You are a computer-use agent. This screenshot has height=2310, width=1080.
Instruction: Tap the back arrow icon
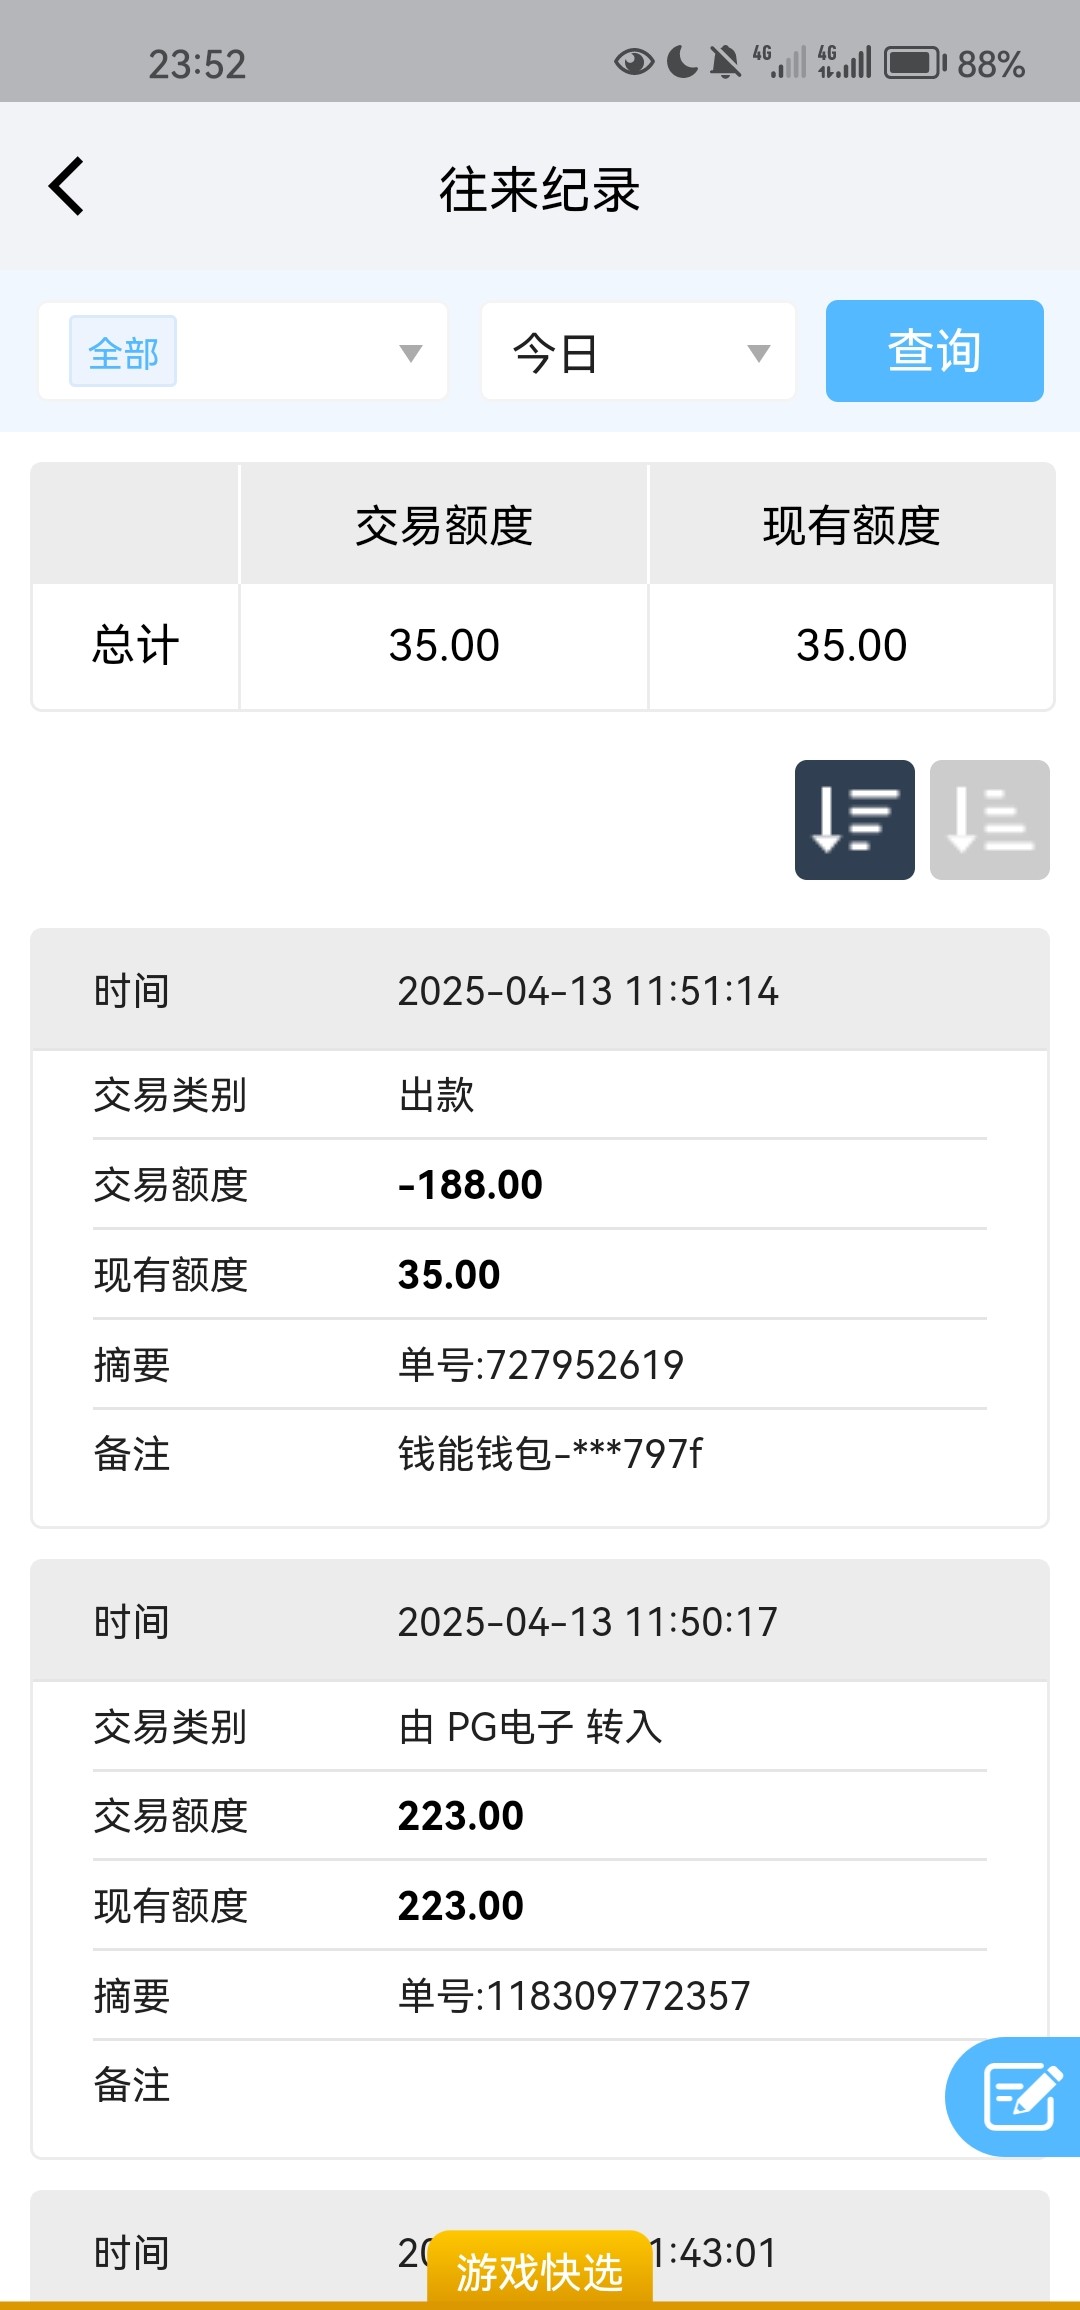point(67,187)
